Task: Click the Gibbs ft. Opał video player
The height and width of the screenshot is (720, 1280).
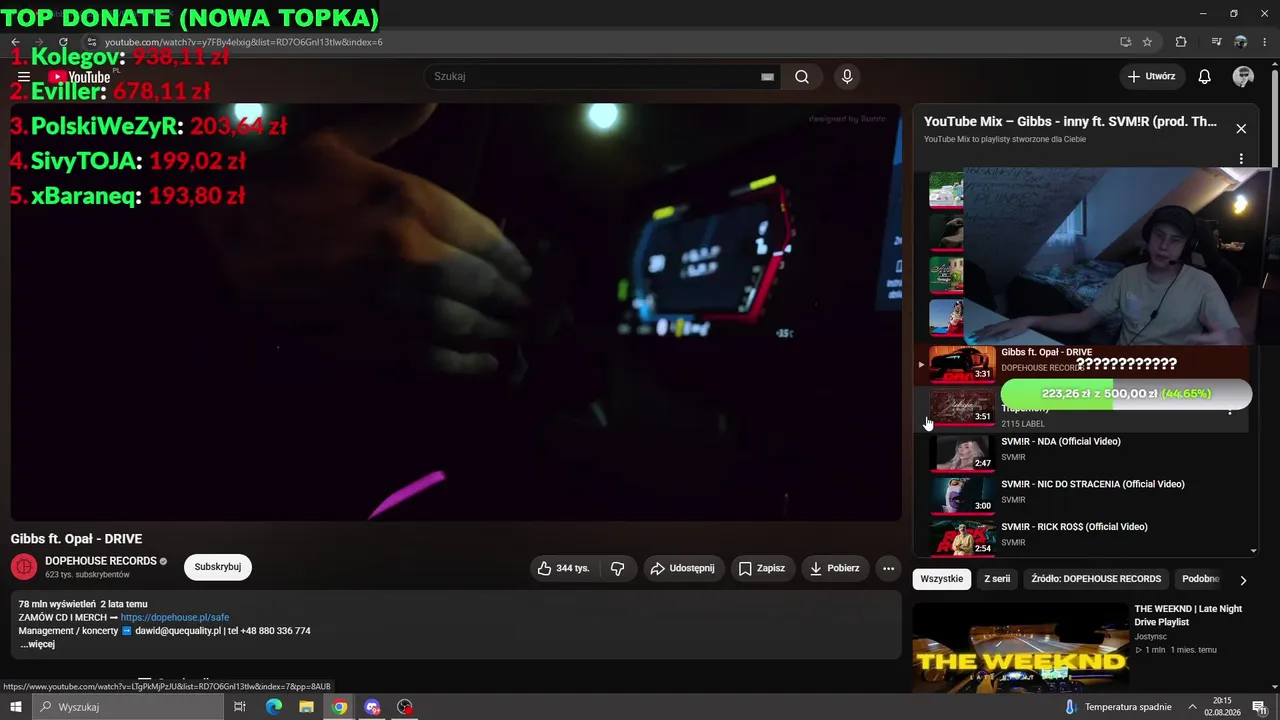Action: pos(456,312)
